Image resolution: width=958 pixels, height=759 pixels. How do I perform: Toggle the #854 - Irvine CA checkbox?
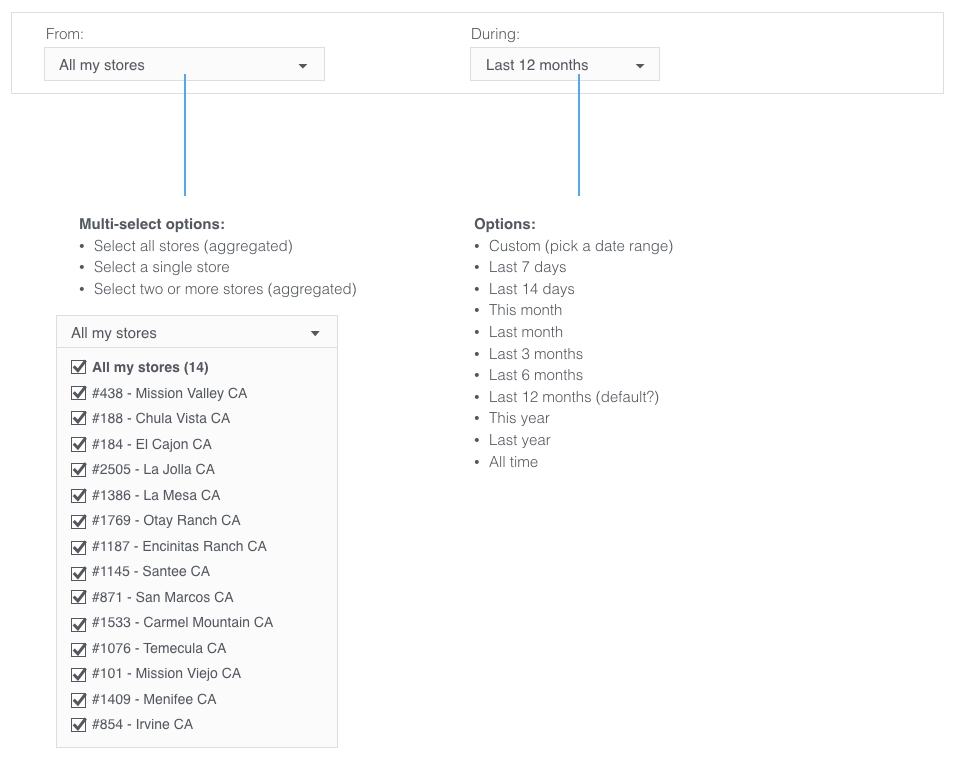click(79, 724)
